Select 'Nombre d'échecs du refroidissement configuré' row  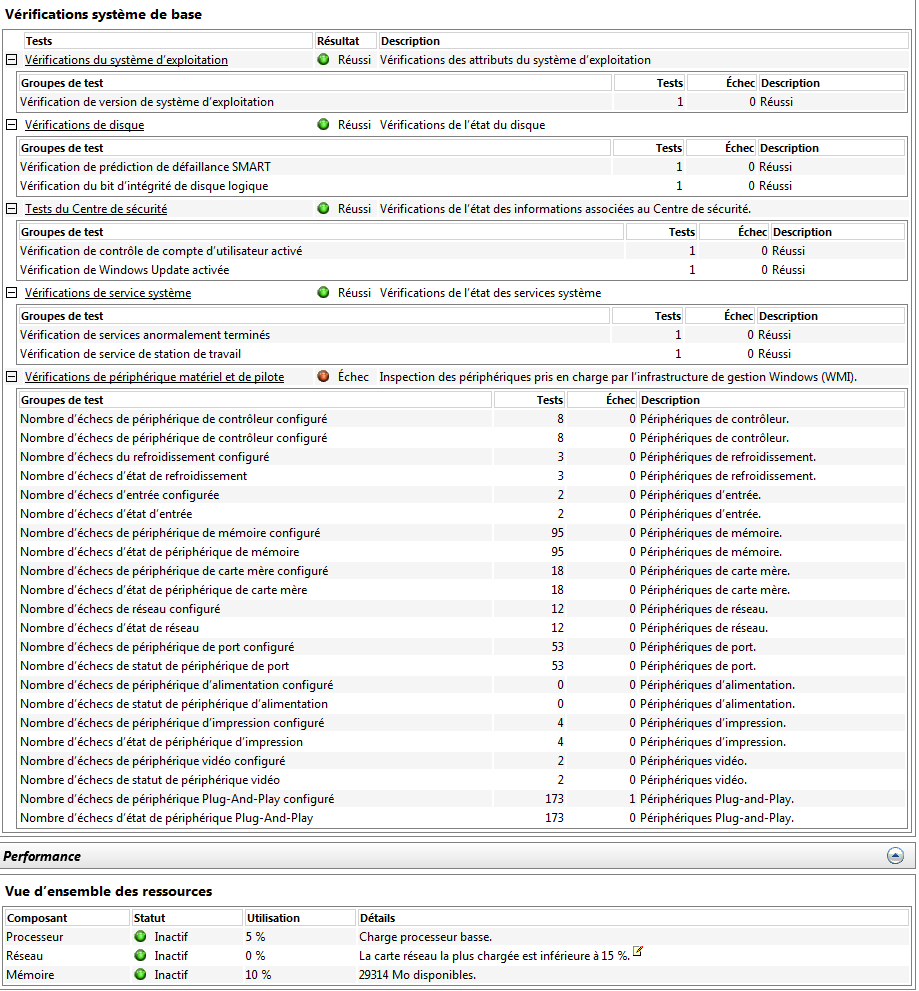point(462,457)
